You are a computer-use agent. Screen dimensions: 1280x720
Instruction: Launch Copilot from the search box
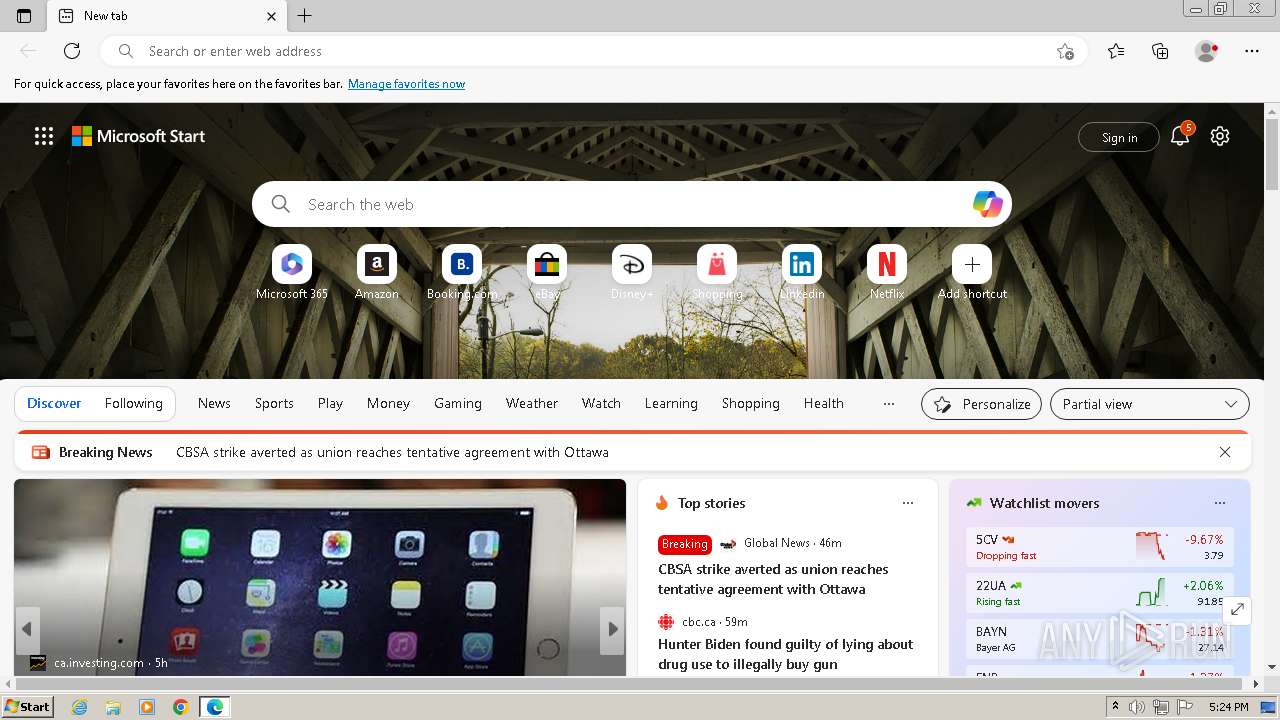point(987,204)
